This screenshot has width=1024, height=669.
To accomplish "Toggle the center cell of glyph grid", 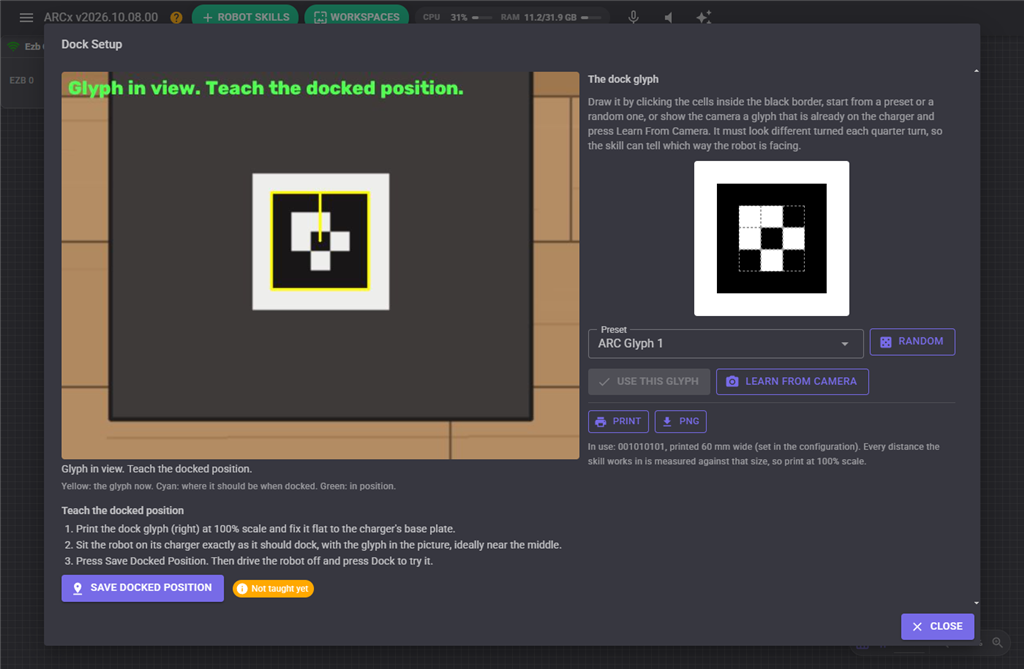I will (x=772, y=238).
